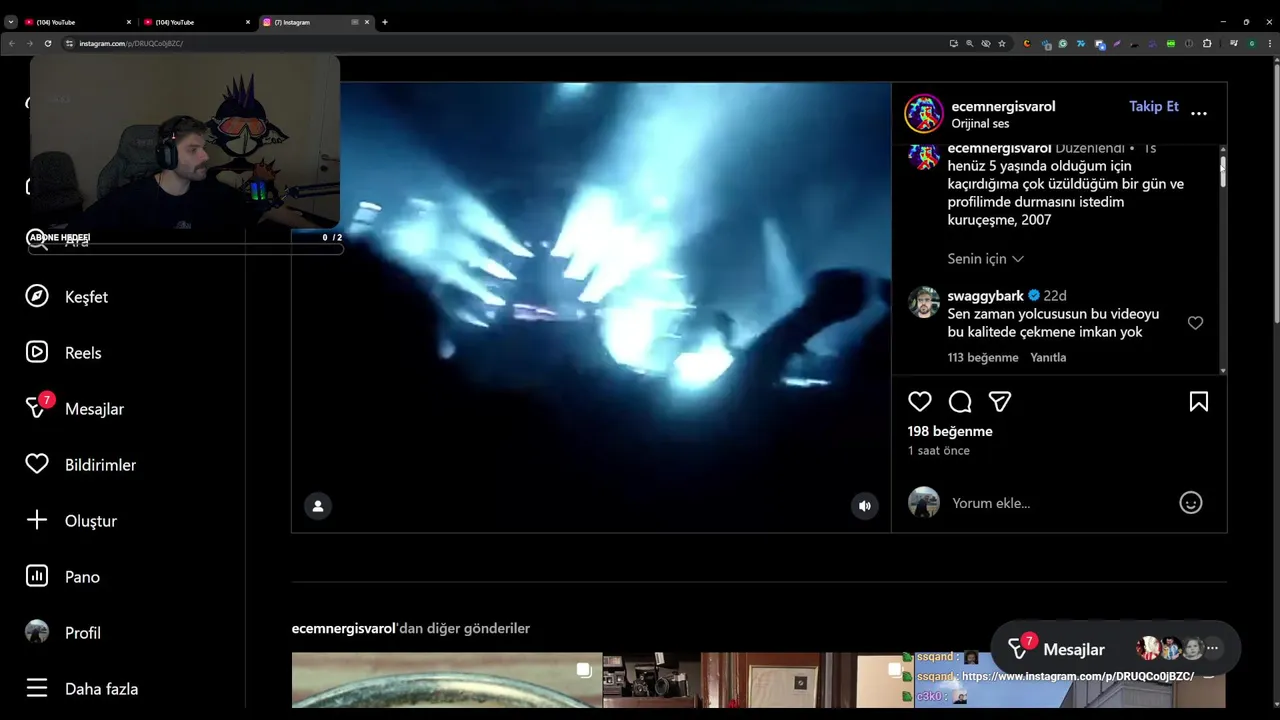Viewport: 1280px width, 720px height.
Task: Open Bildirimler heart icon in sidebar
Action: tap(37, 464)
